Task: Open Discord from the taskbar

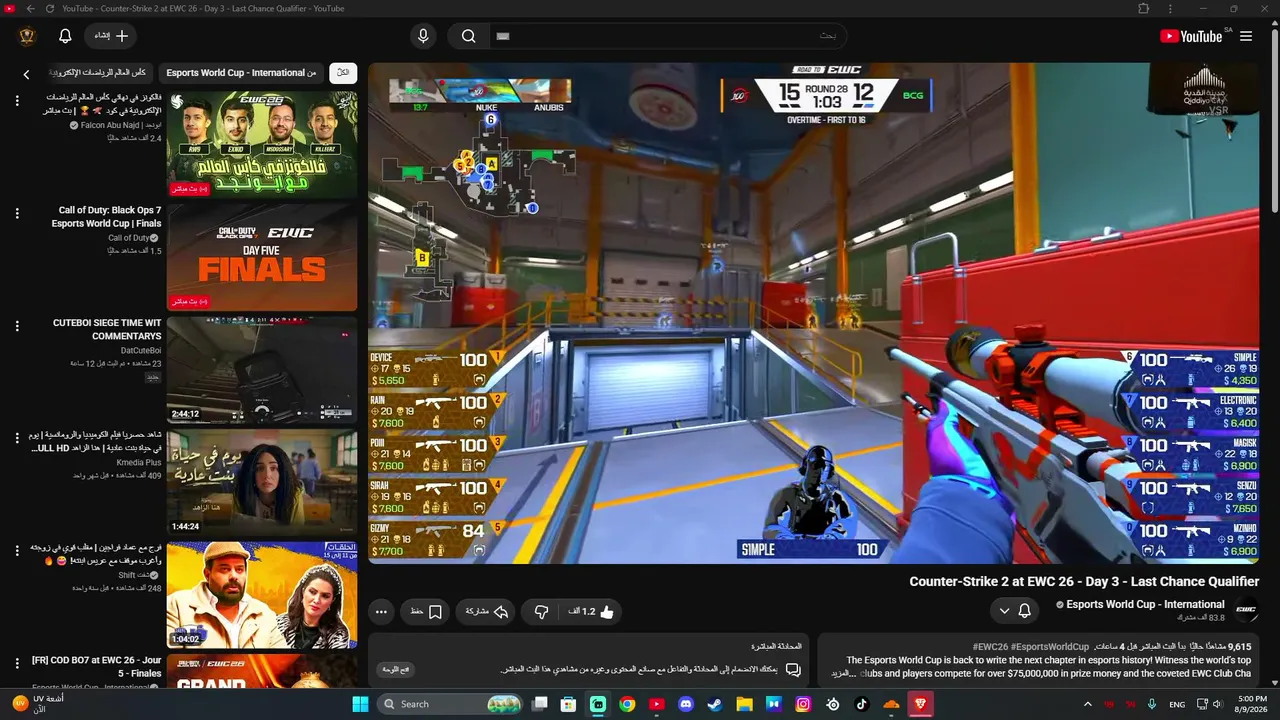Action: [686, 704]
